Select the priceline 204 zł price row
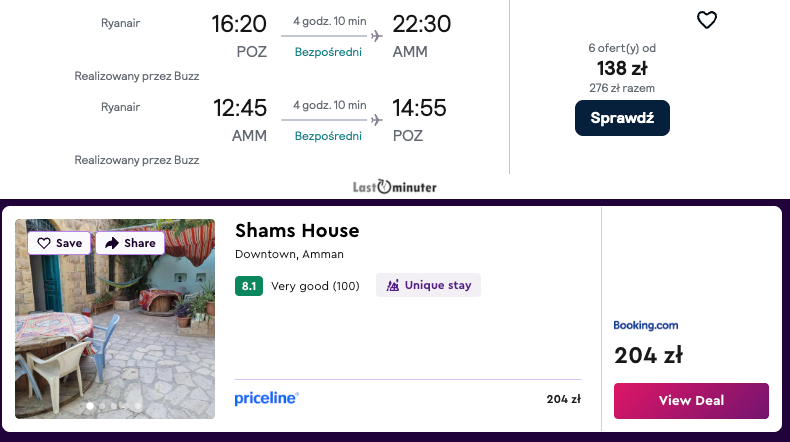Viewport: 790px width, 442px height. click(x=407, y=399)
